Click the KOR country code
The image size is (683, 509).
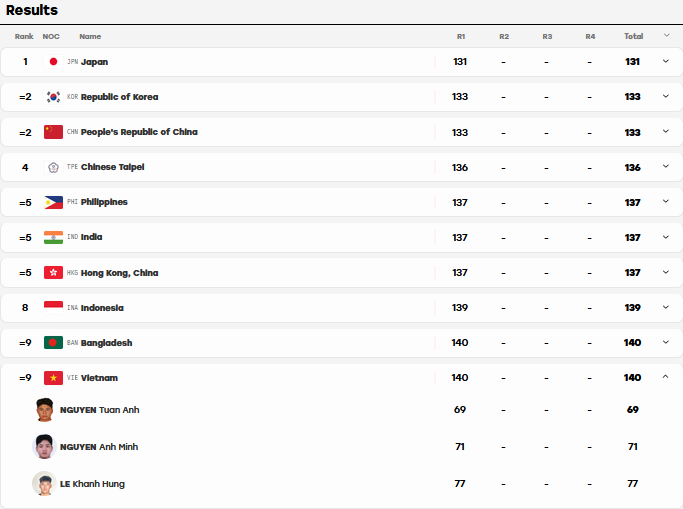pyautogui.click(x=73, y=97)
